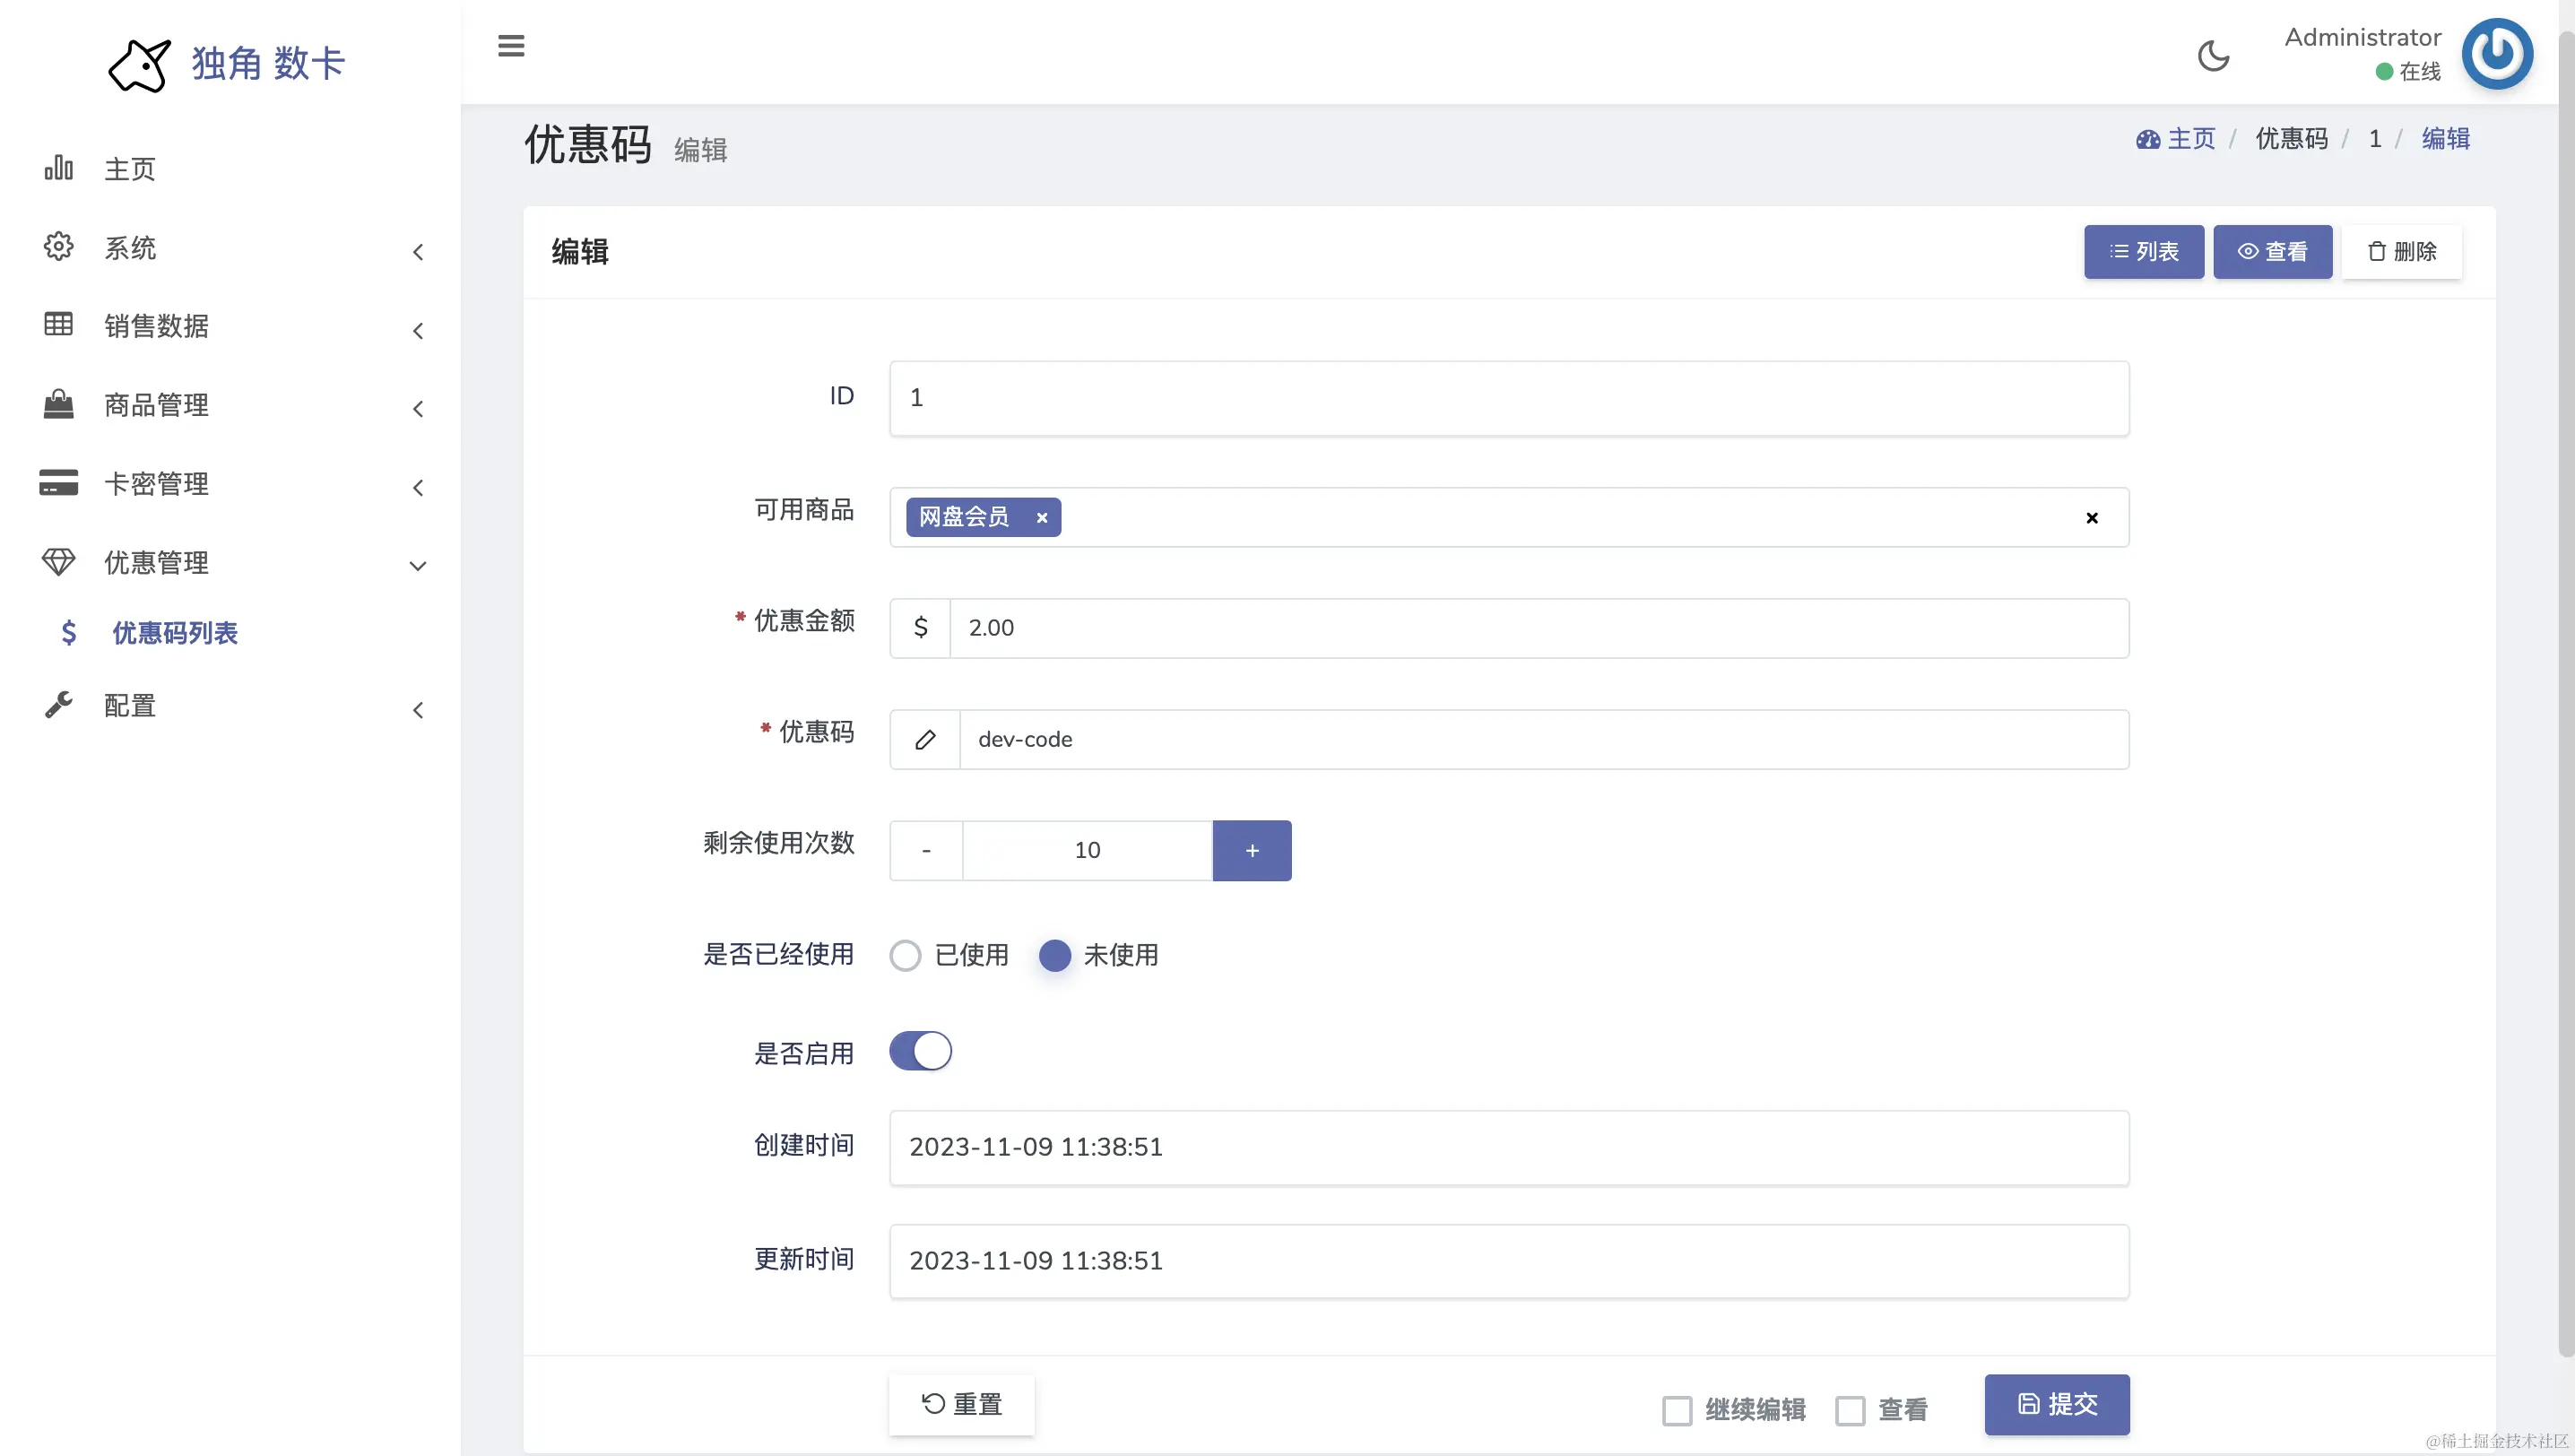Open the Administrator avatar power icon
This screenshot has height=1456, width=2575.
2497,54
